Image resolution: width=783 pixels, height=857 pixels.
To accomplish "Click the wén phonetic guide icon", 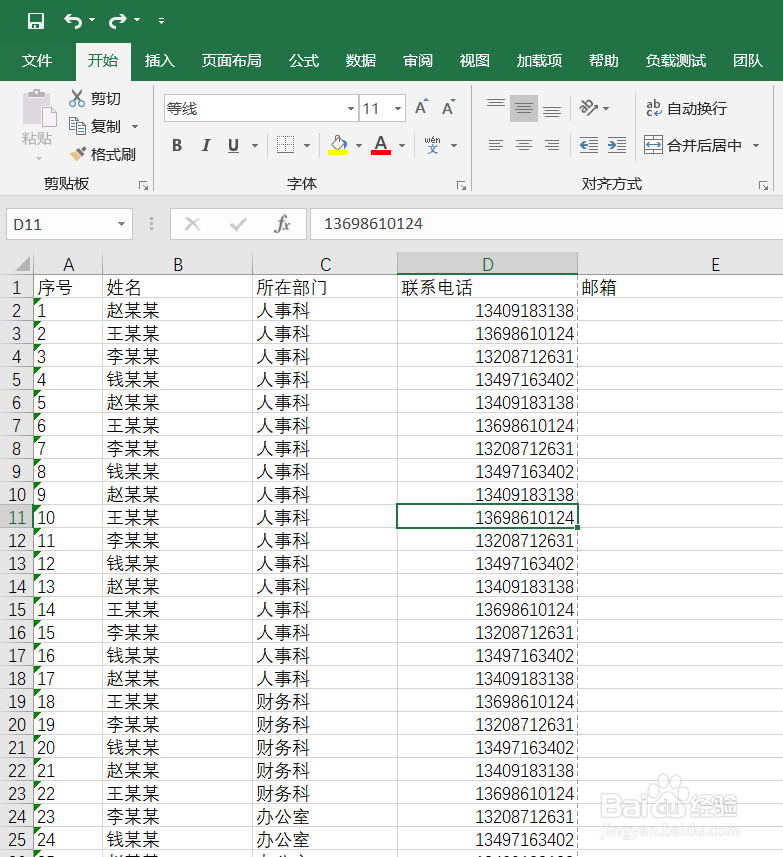I will [x=432, y=145].
